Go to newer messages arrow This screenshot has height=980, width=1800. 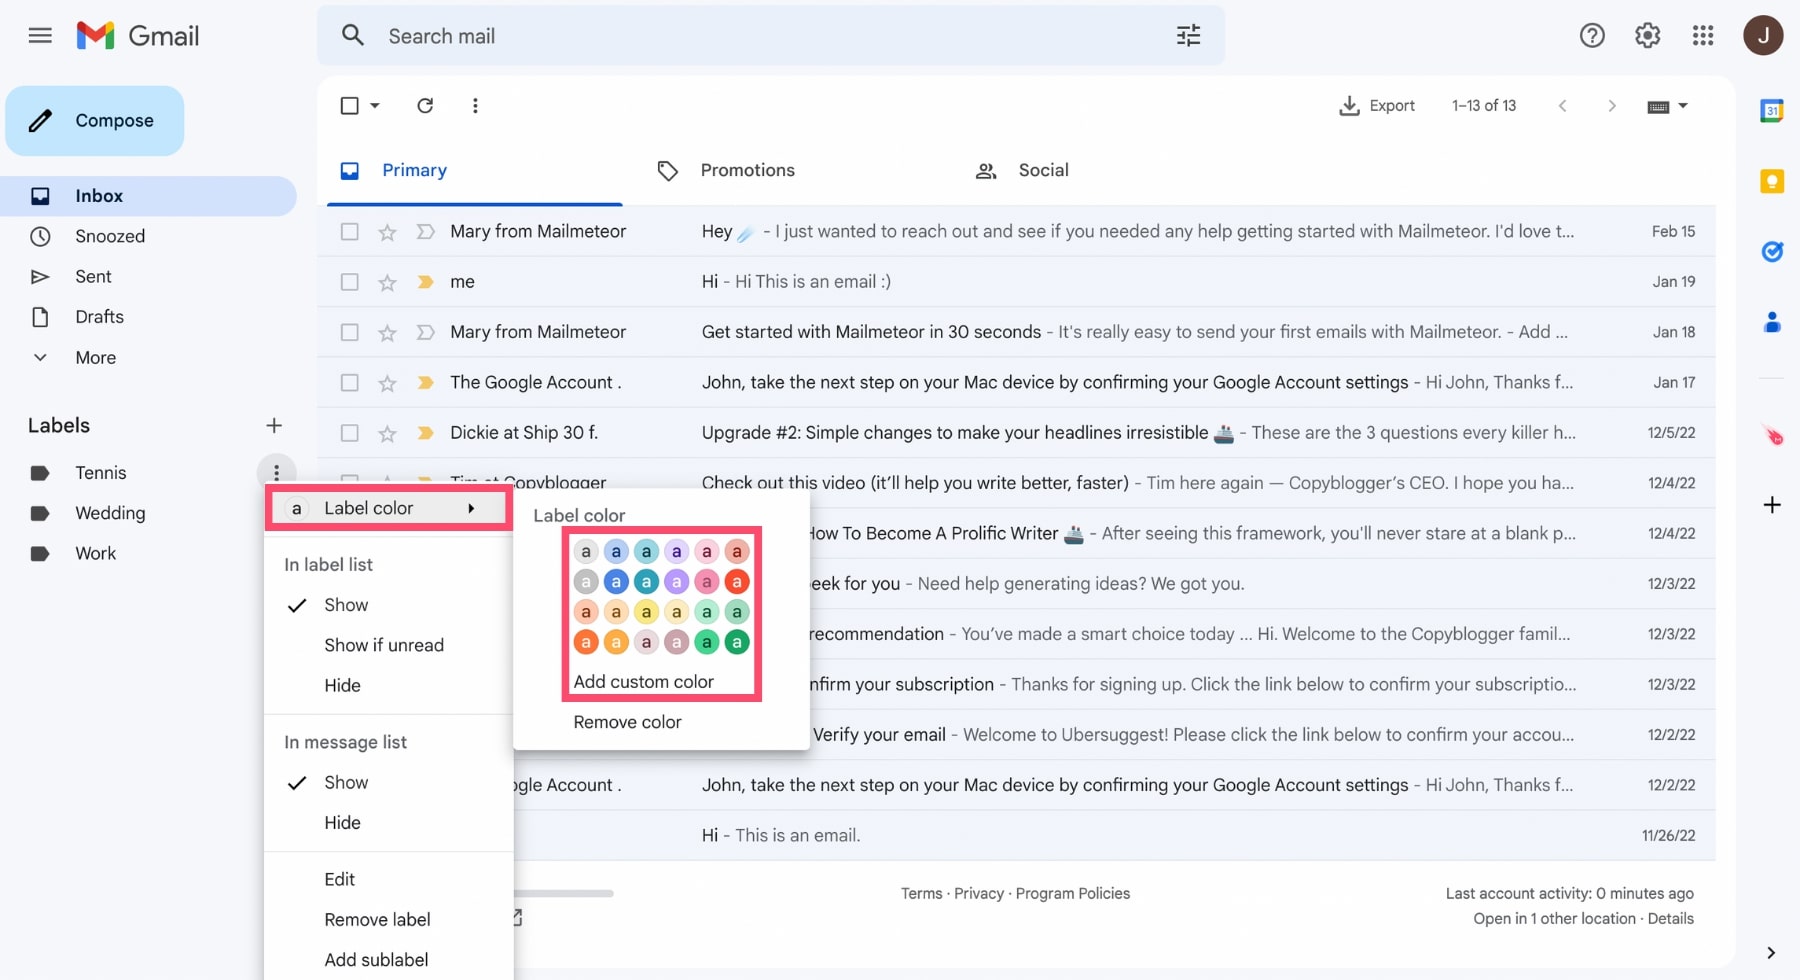(x=1562, y=106)
